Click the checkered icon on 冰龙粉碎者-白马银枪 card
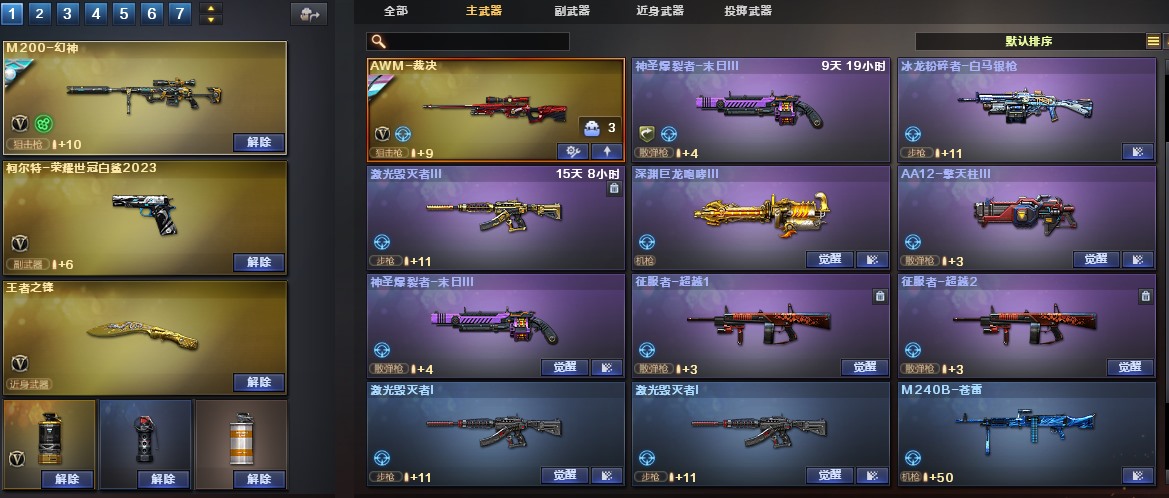Screen dimensions: 1169x498 [1138, 151]
